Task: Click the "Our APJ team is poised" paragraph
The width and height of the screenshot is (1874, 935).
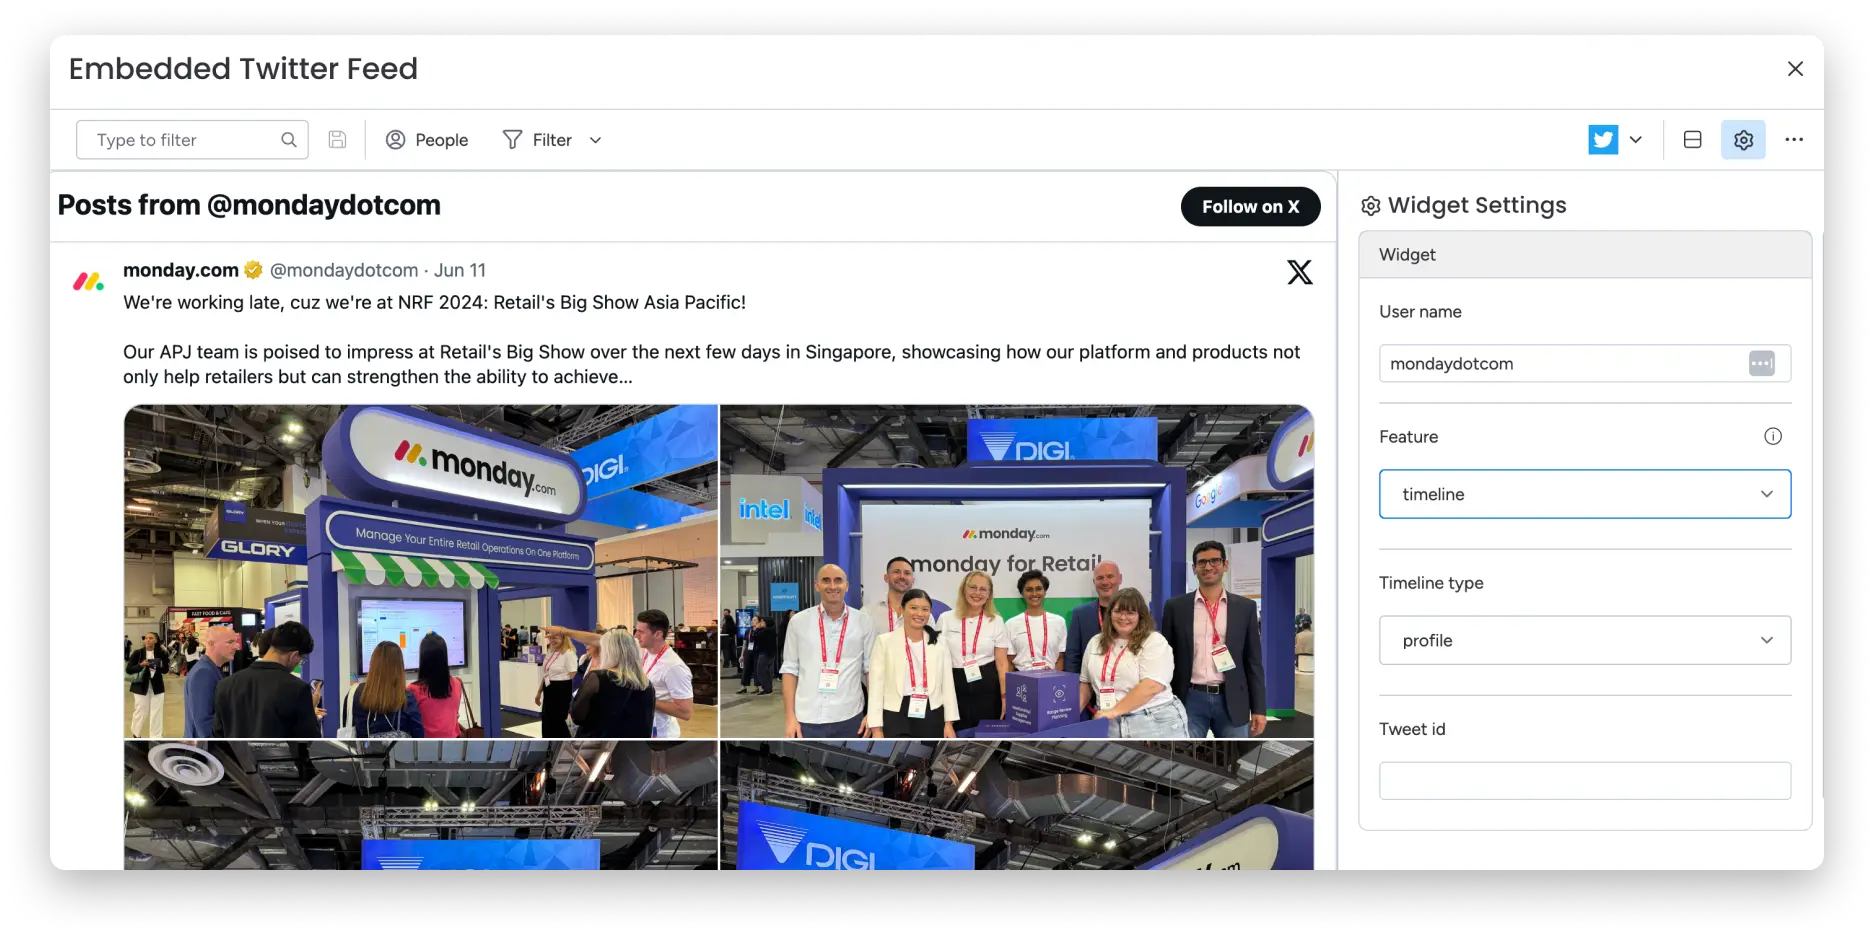Action: pyautogui.click(x=712, y=364)
